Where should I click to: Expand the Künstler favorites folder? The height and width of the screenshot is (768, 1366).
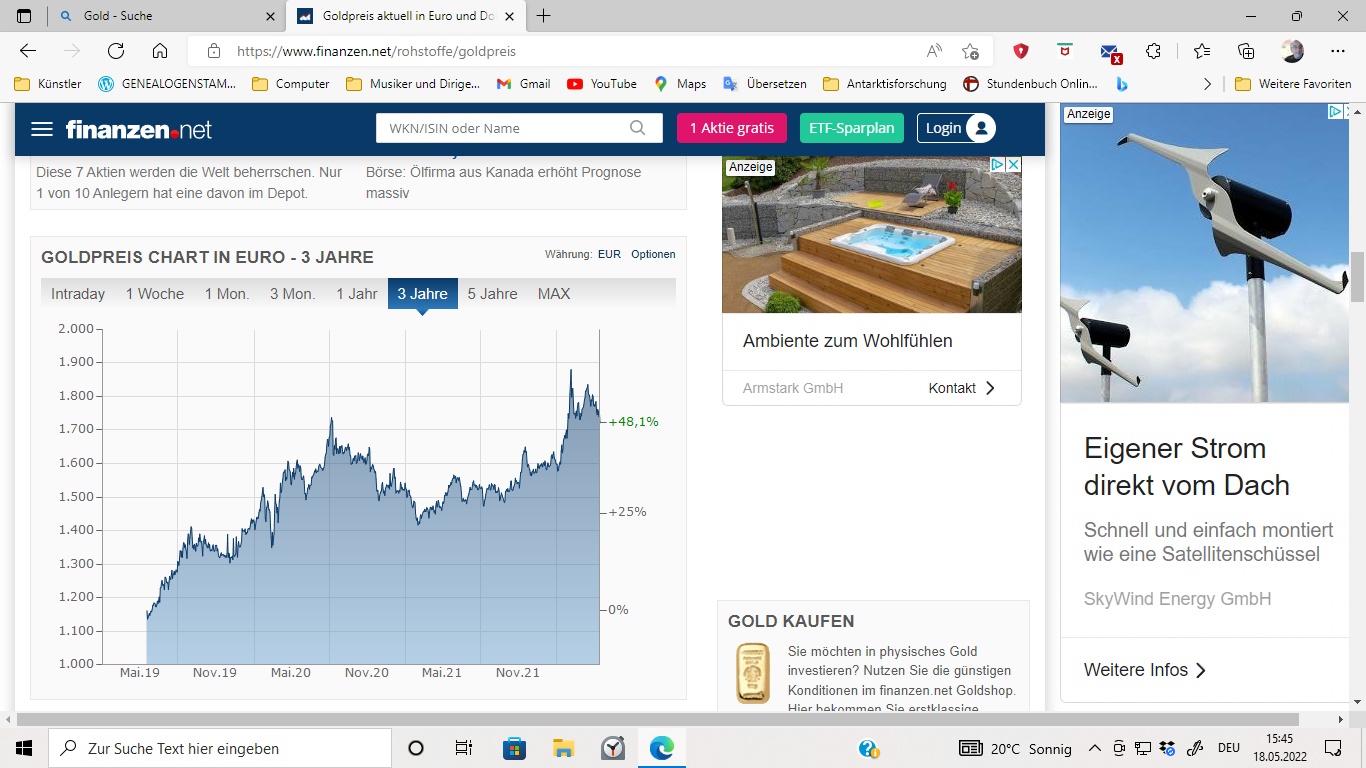[x=48, y=84]
